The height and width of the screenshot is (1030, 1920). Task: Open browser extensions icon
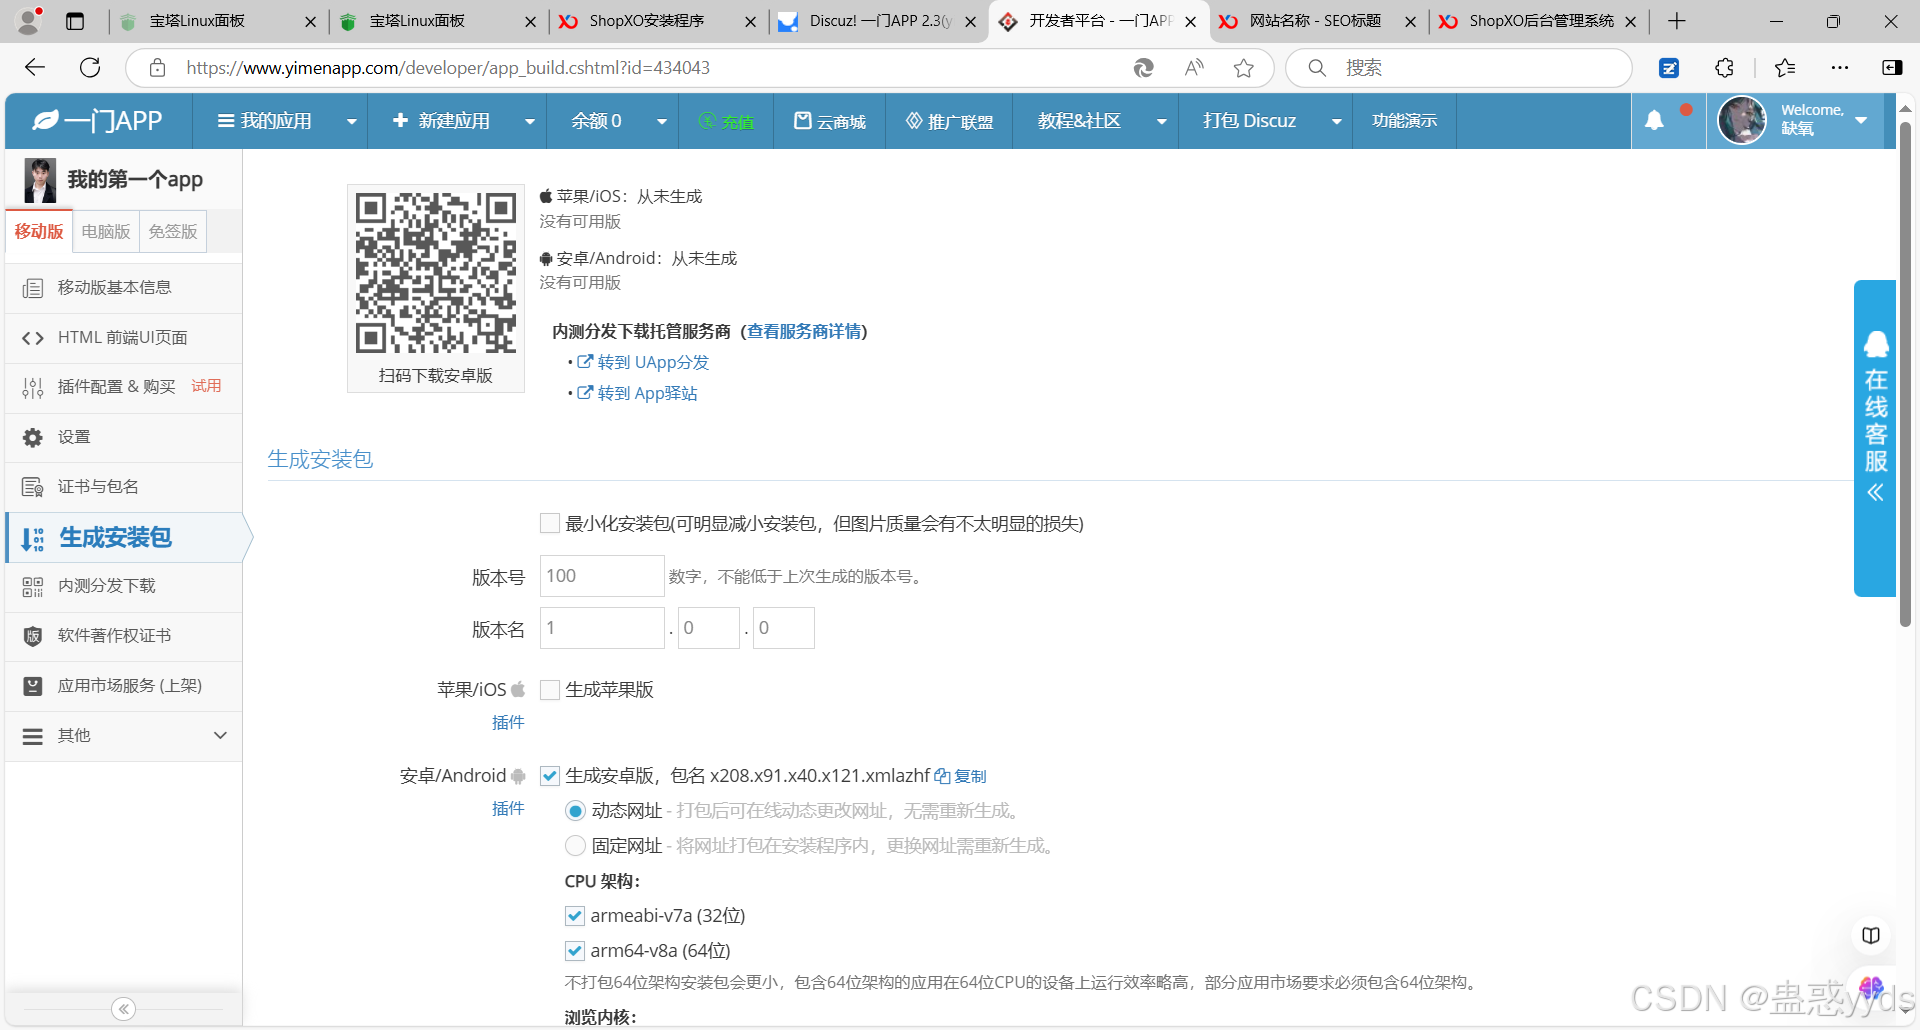point(1724,68)
